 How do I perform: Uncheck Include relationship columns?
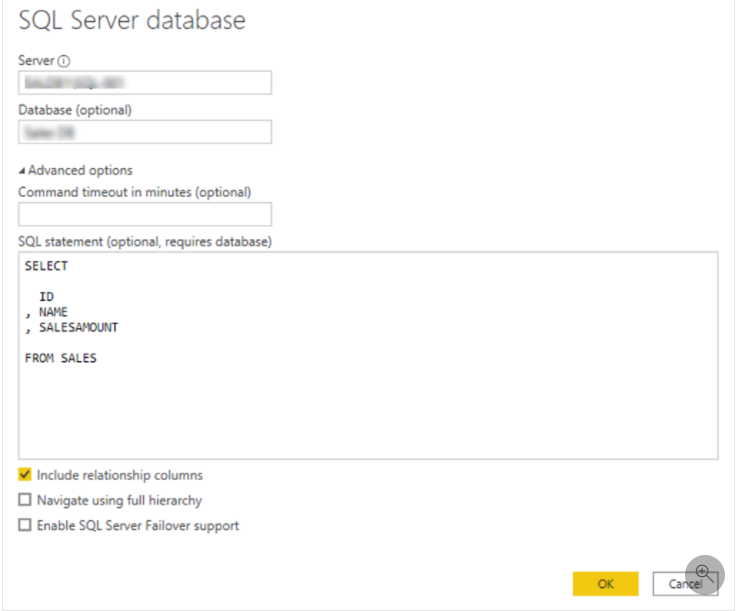pyautogui.click(x=24, y=475)
